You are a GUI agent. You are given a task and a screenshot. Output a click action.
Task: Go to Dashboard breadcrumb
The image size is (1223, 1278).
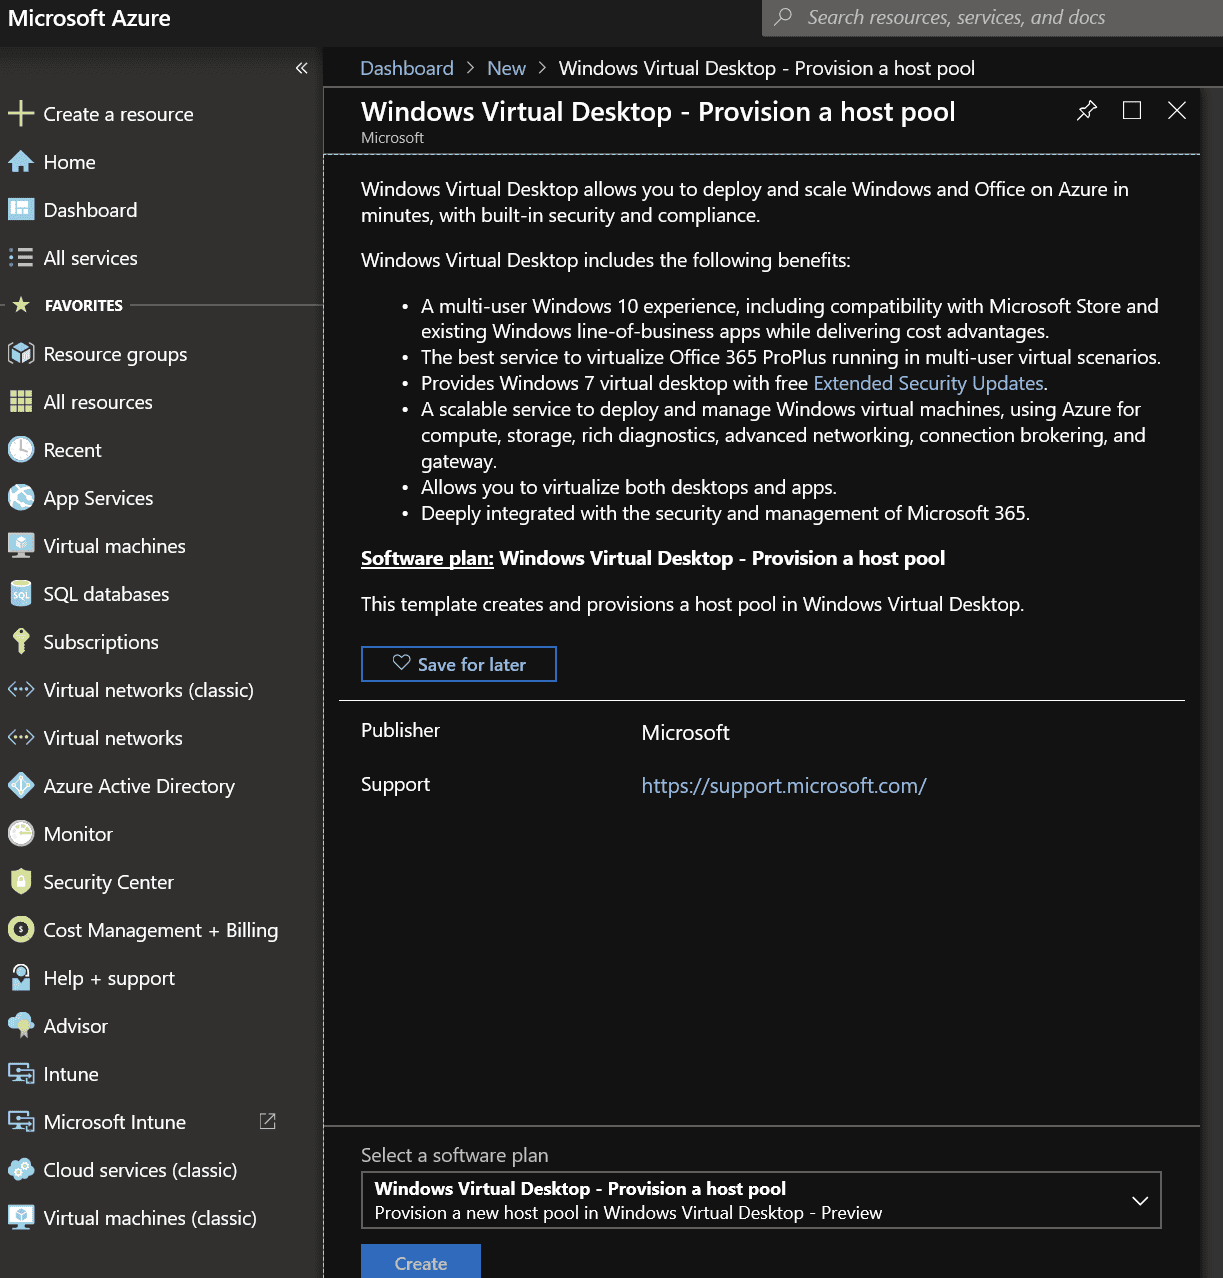tap(407, 68)
